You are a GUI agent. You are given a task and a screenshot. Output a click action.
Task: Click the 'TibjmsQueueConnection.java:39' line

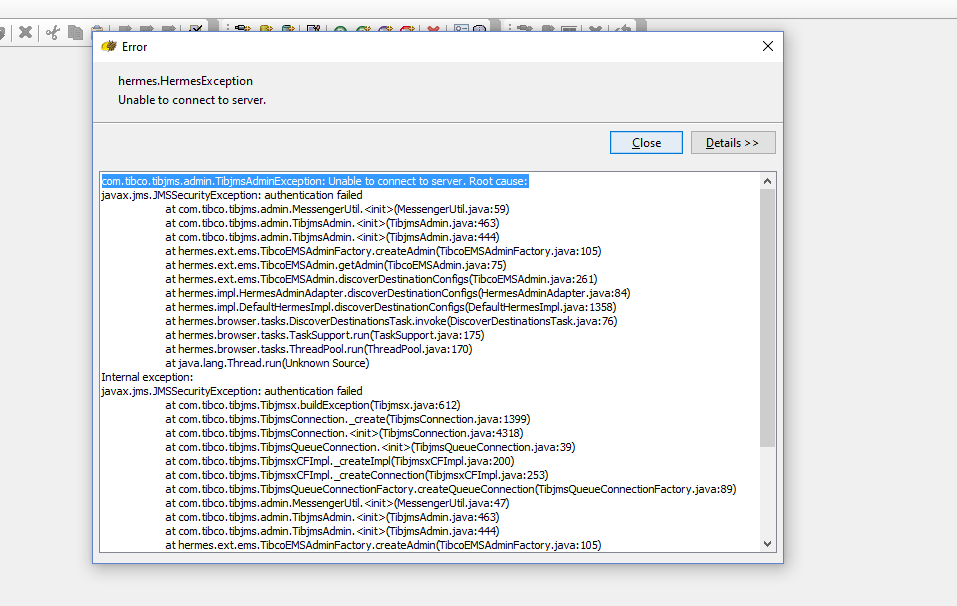tap(370, 448)
